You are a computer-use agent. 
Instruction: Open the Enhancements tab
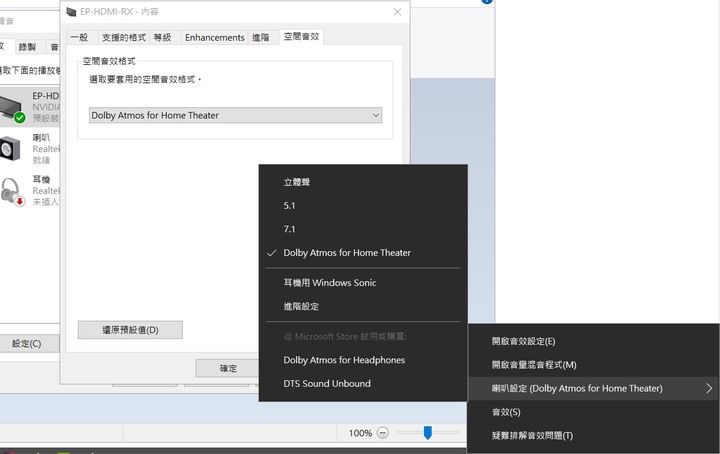point(214,38)
